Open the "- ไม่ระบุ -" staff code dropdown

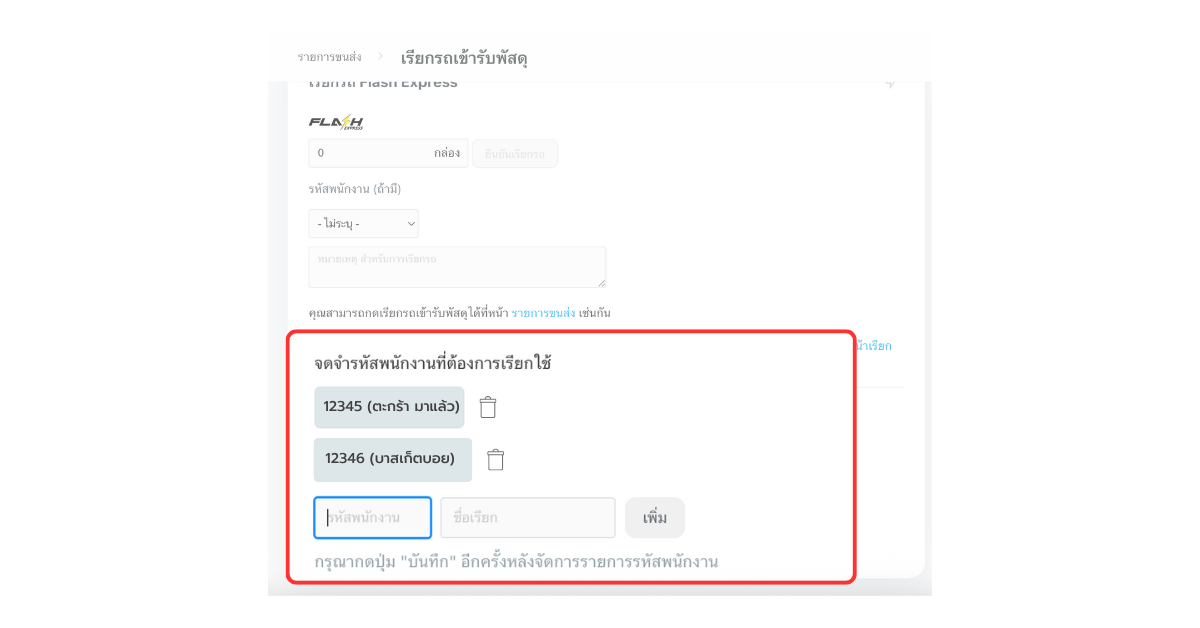(x=364, y=224)
